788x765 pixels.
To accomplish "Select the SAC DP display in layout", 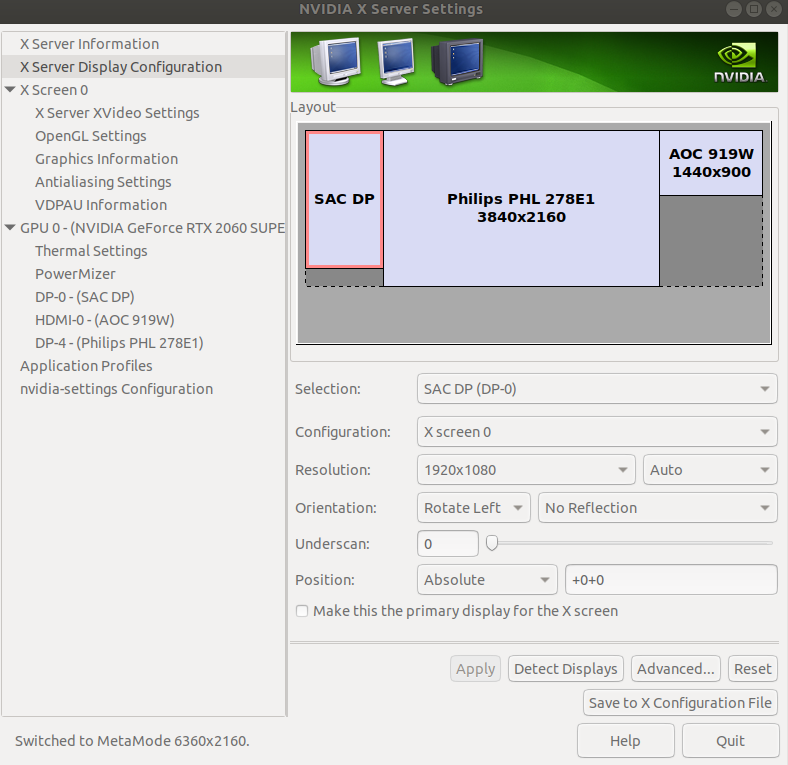I will 344,199.
